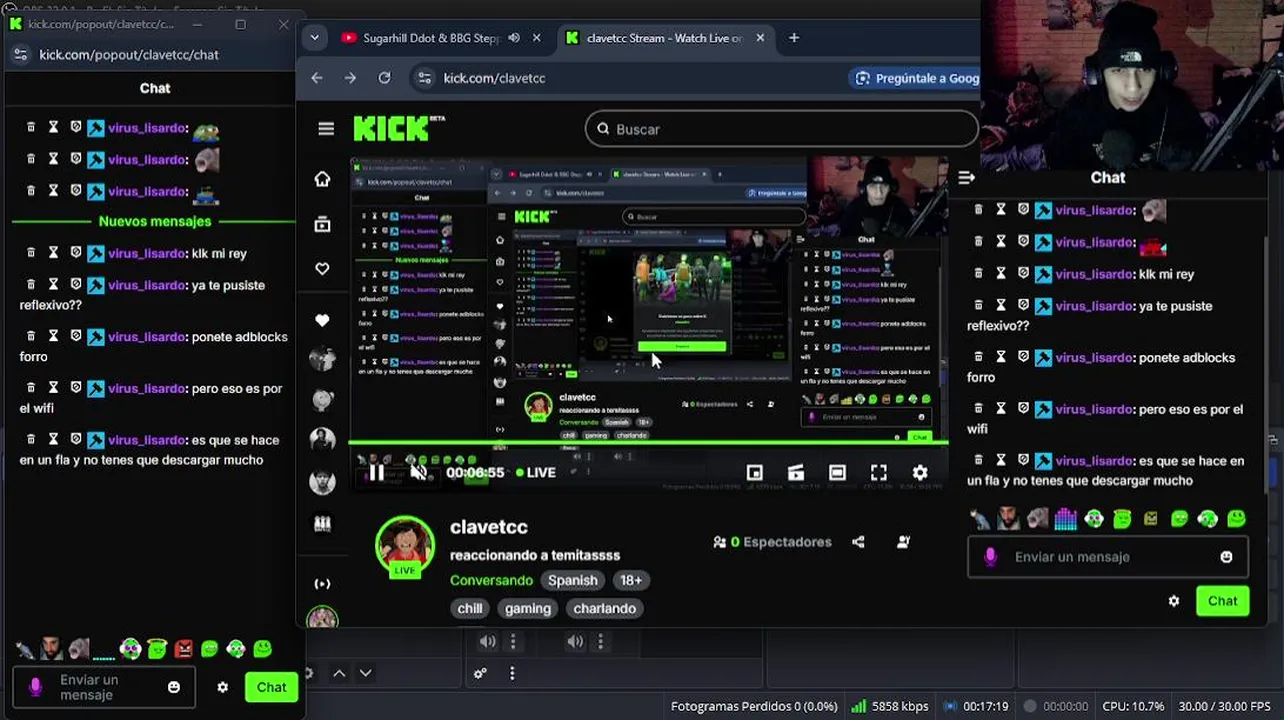Timeout user on 'ya te pusiste' in main chat

coord(1000,305)
